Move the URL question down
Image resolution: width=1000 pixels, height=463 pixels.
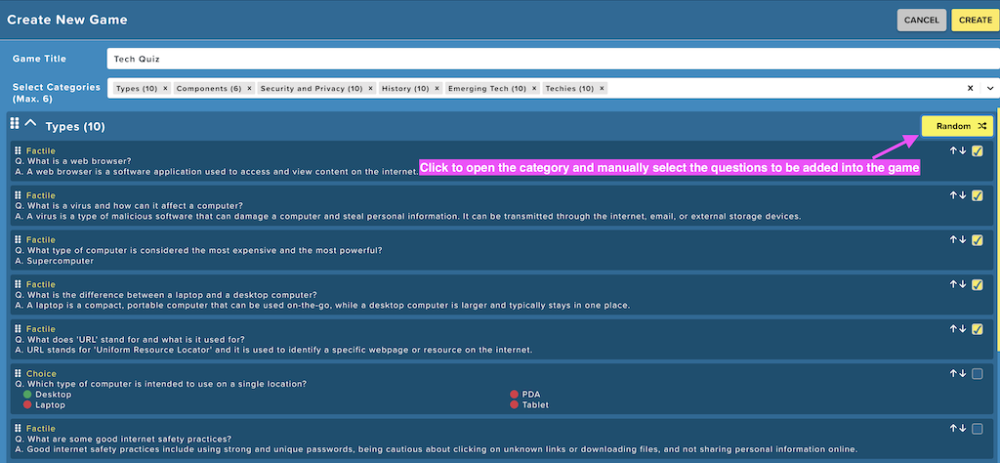963,329
